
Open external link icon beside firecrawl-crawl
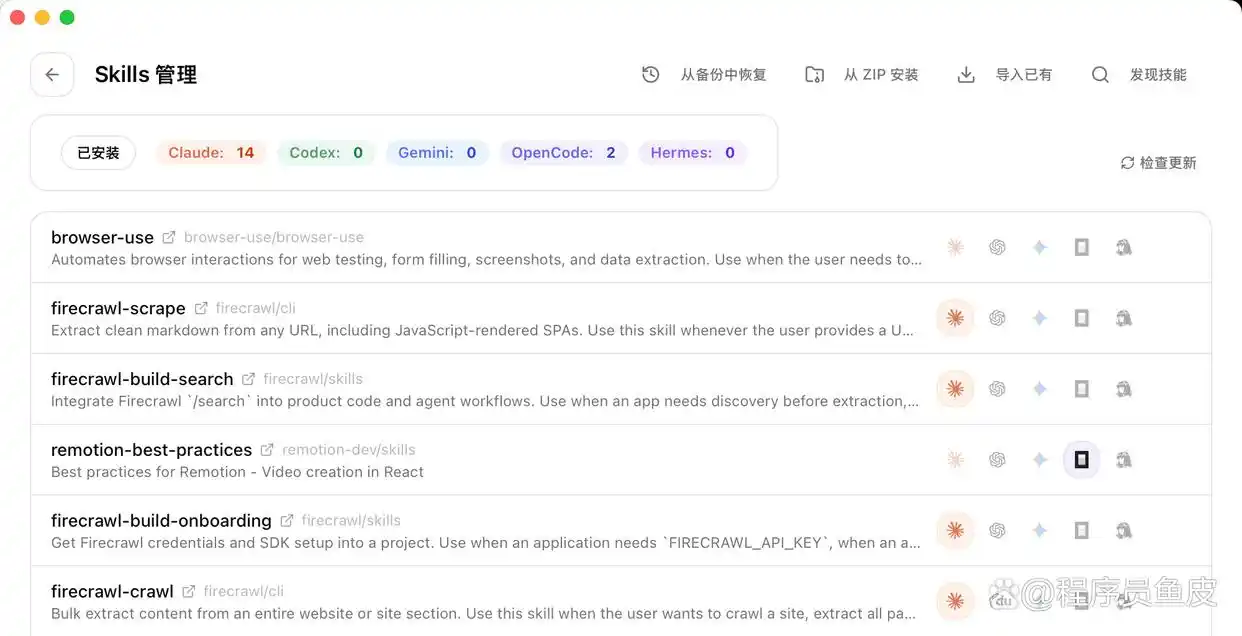pyautogui.click(x=188, y=592)
